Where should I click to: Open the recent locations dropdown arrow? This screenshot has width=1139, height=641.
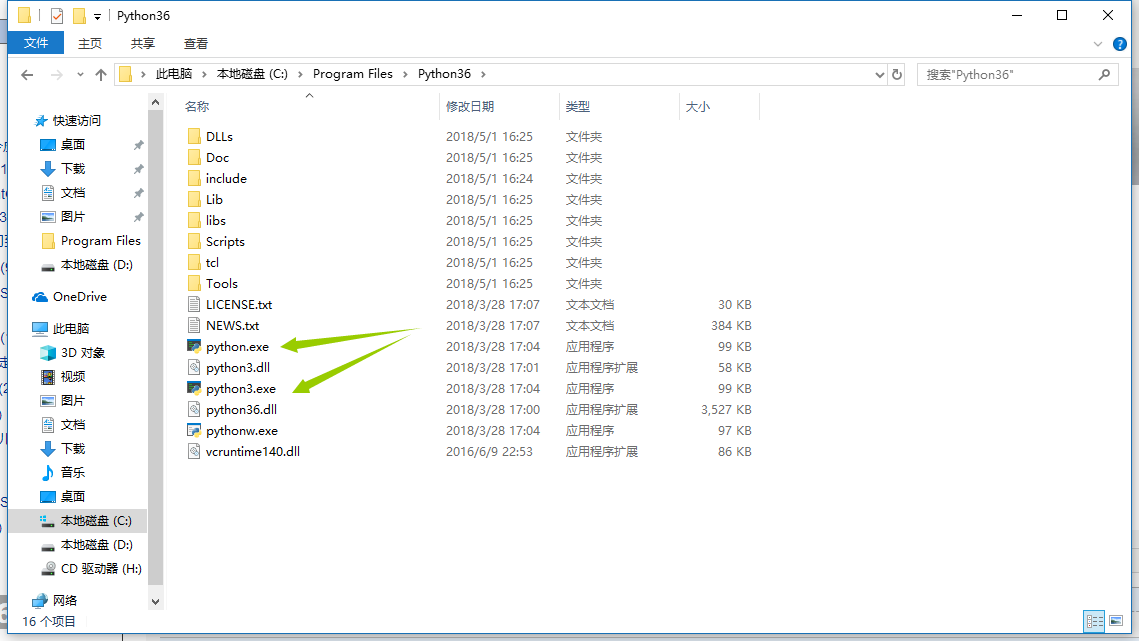[x=80, y=74]
